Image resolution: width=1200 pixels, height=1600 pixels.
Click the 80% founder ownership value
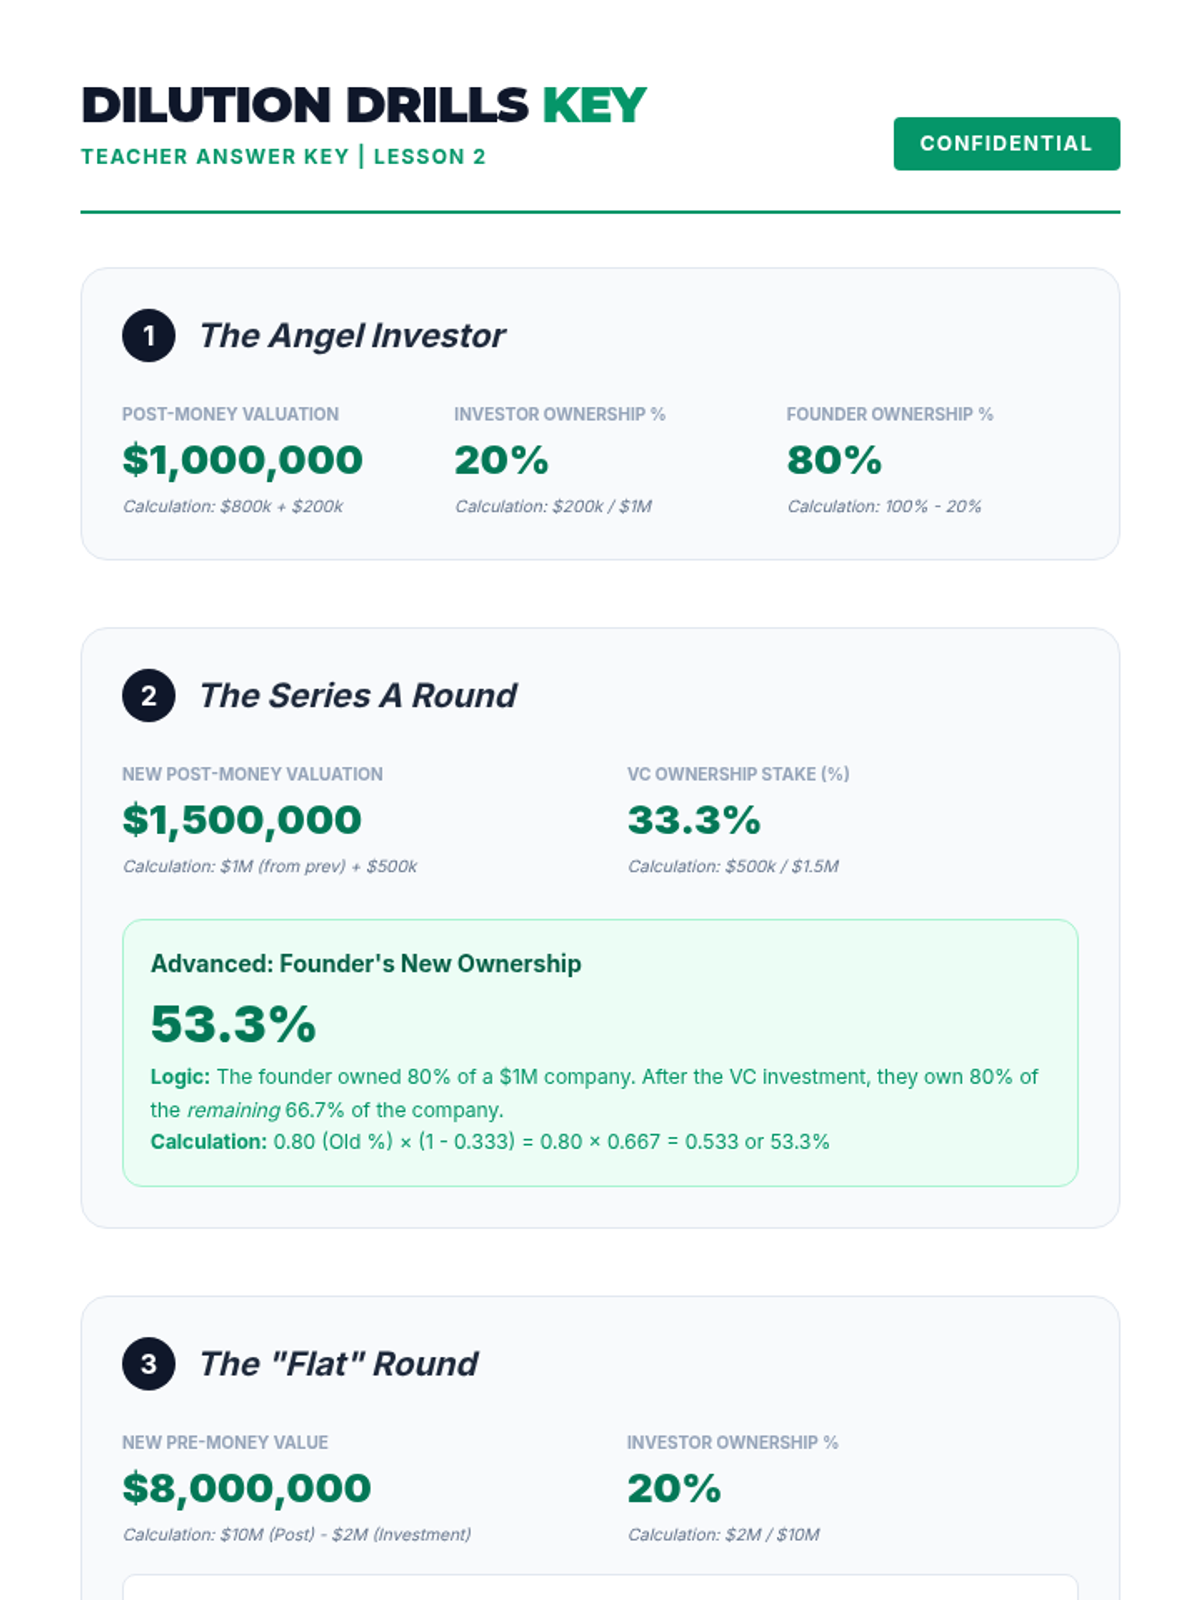pos(834,460)
